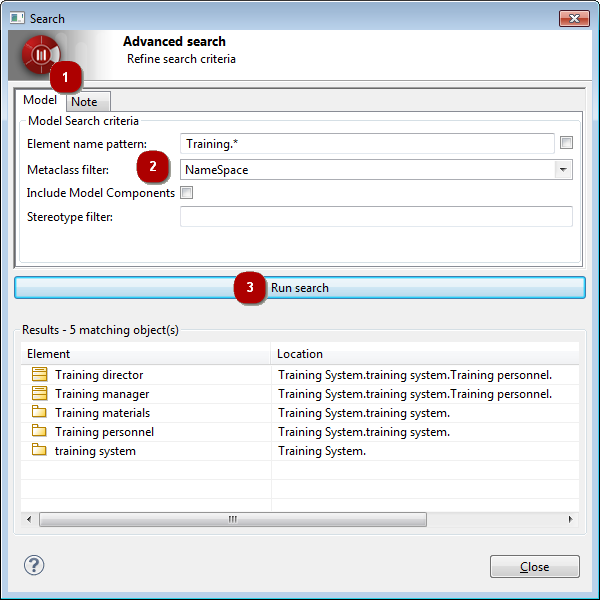Expand the Metaclass filter dropdown
Image resolution: width=600 pixels, height=600 pixels.
(x=564, y=170)
